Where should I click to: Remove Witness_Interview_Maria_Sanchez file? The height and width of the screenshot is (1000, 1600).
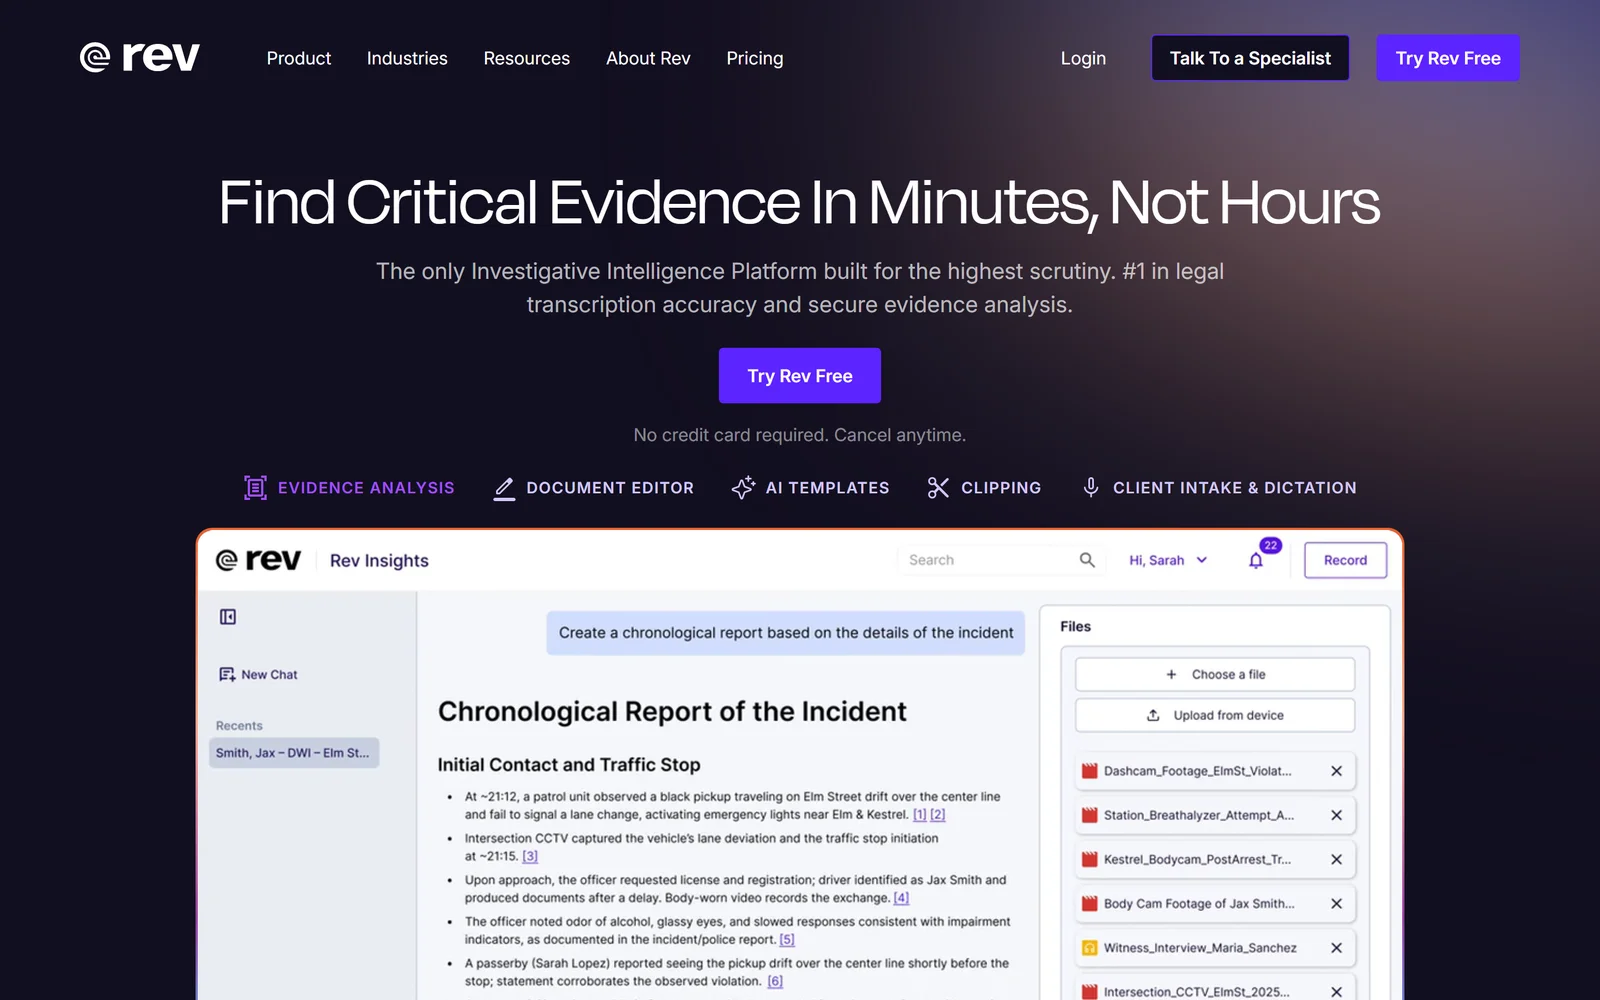pyautogui.click(x=1336, y=948)
